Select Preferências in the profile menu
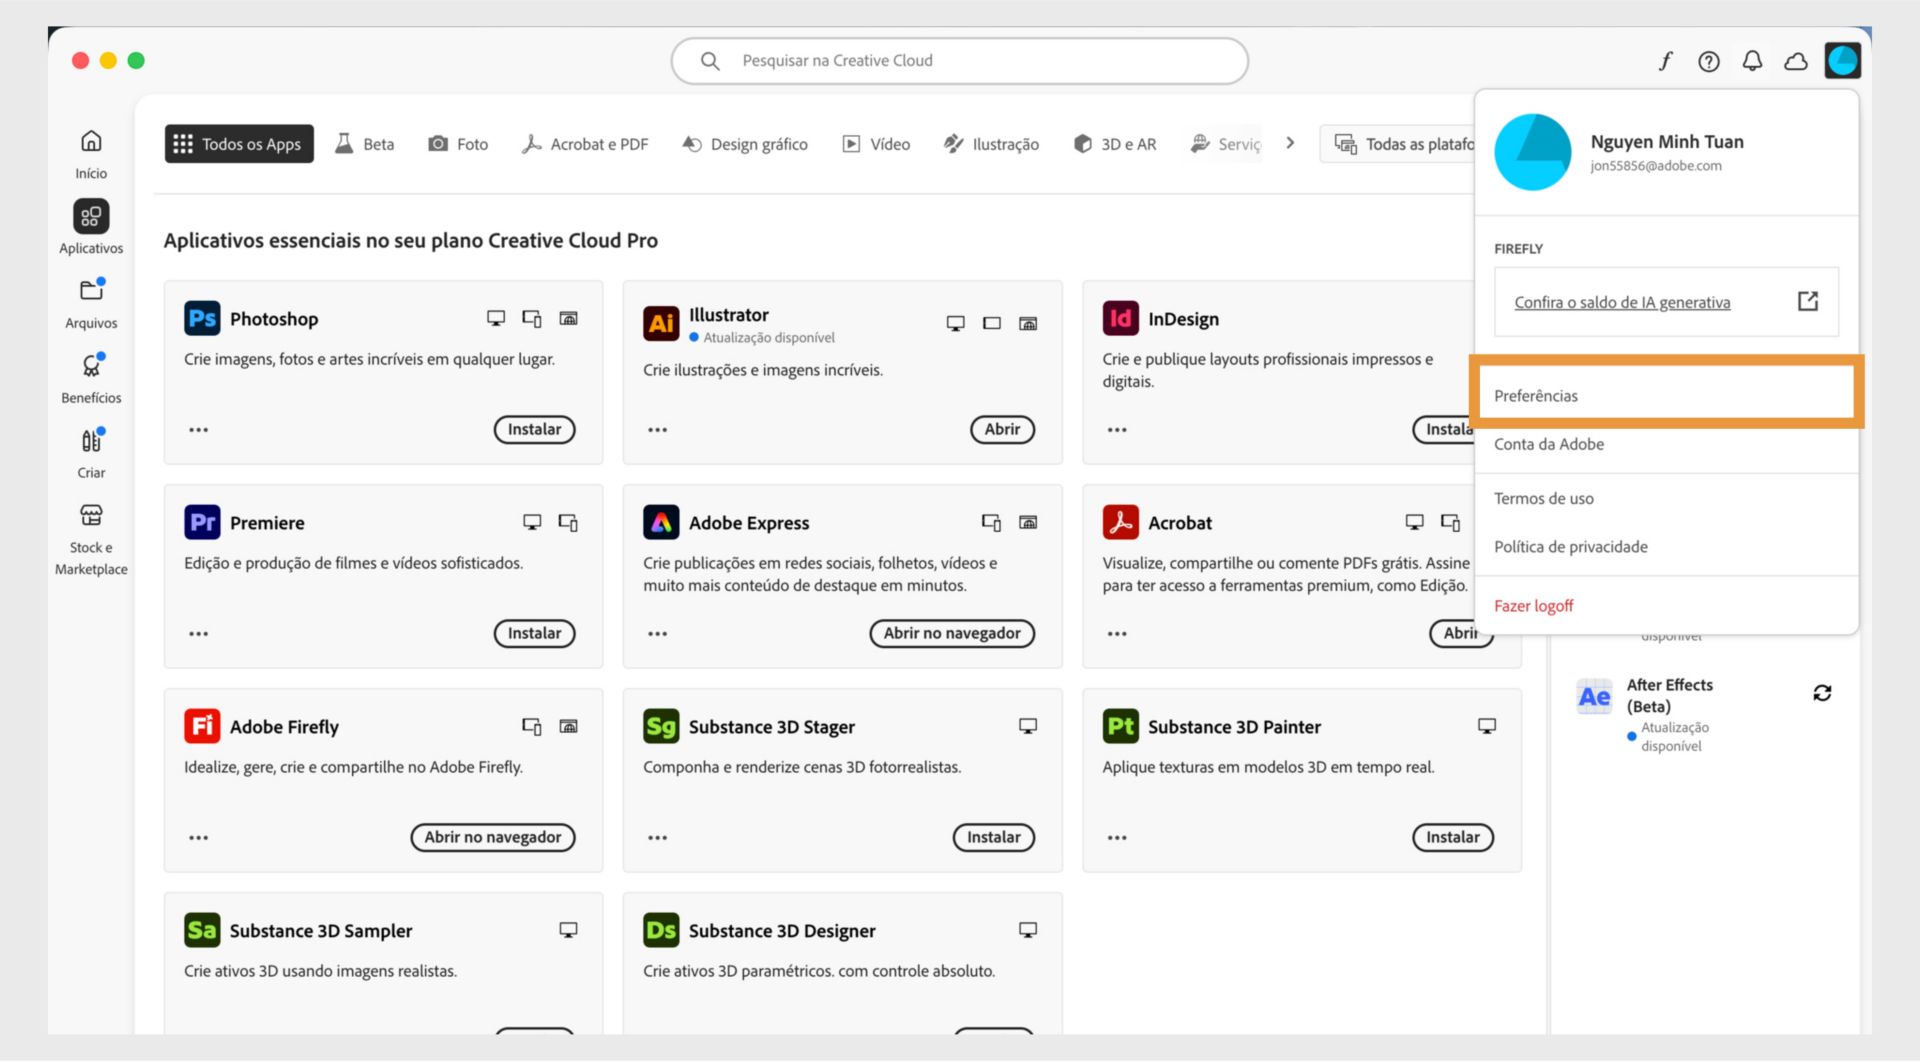The width and height of the screenshot is (1920, 1062). click(1665, 396)
